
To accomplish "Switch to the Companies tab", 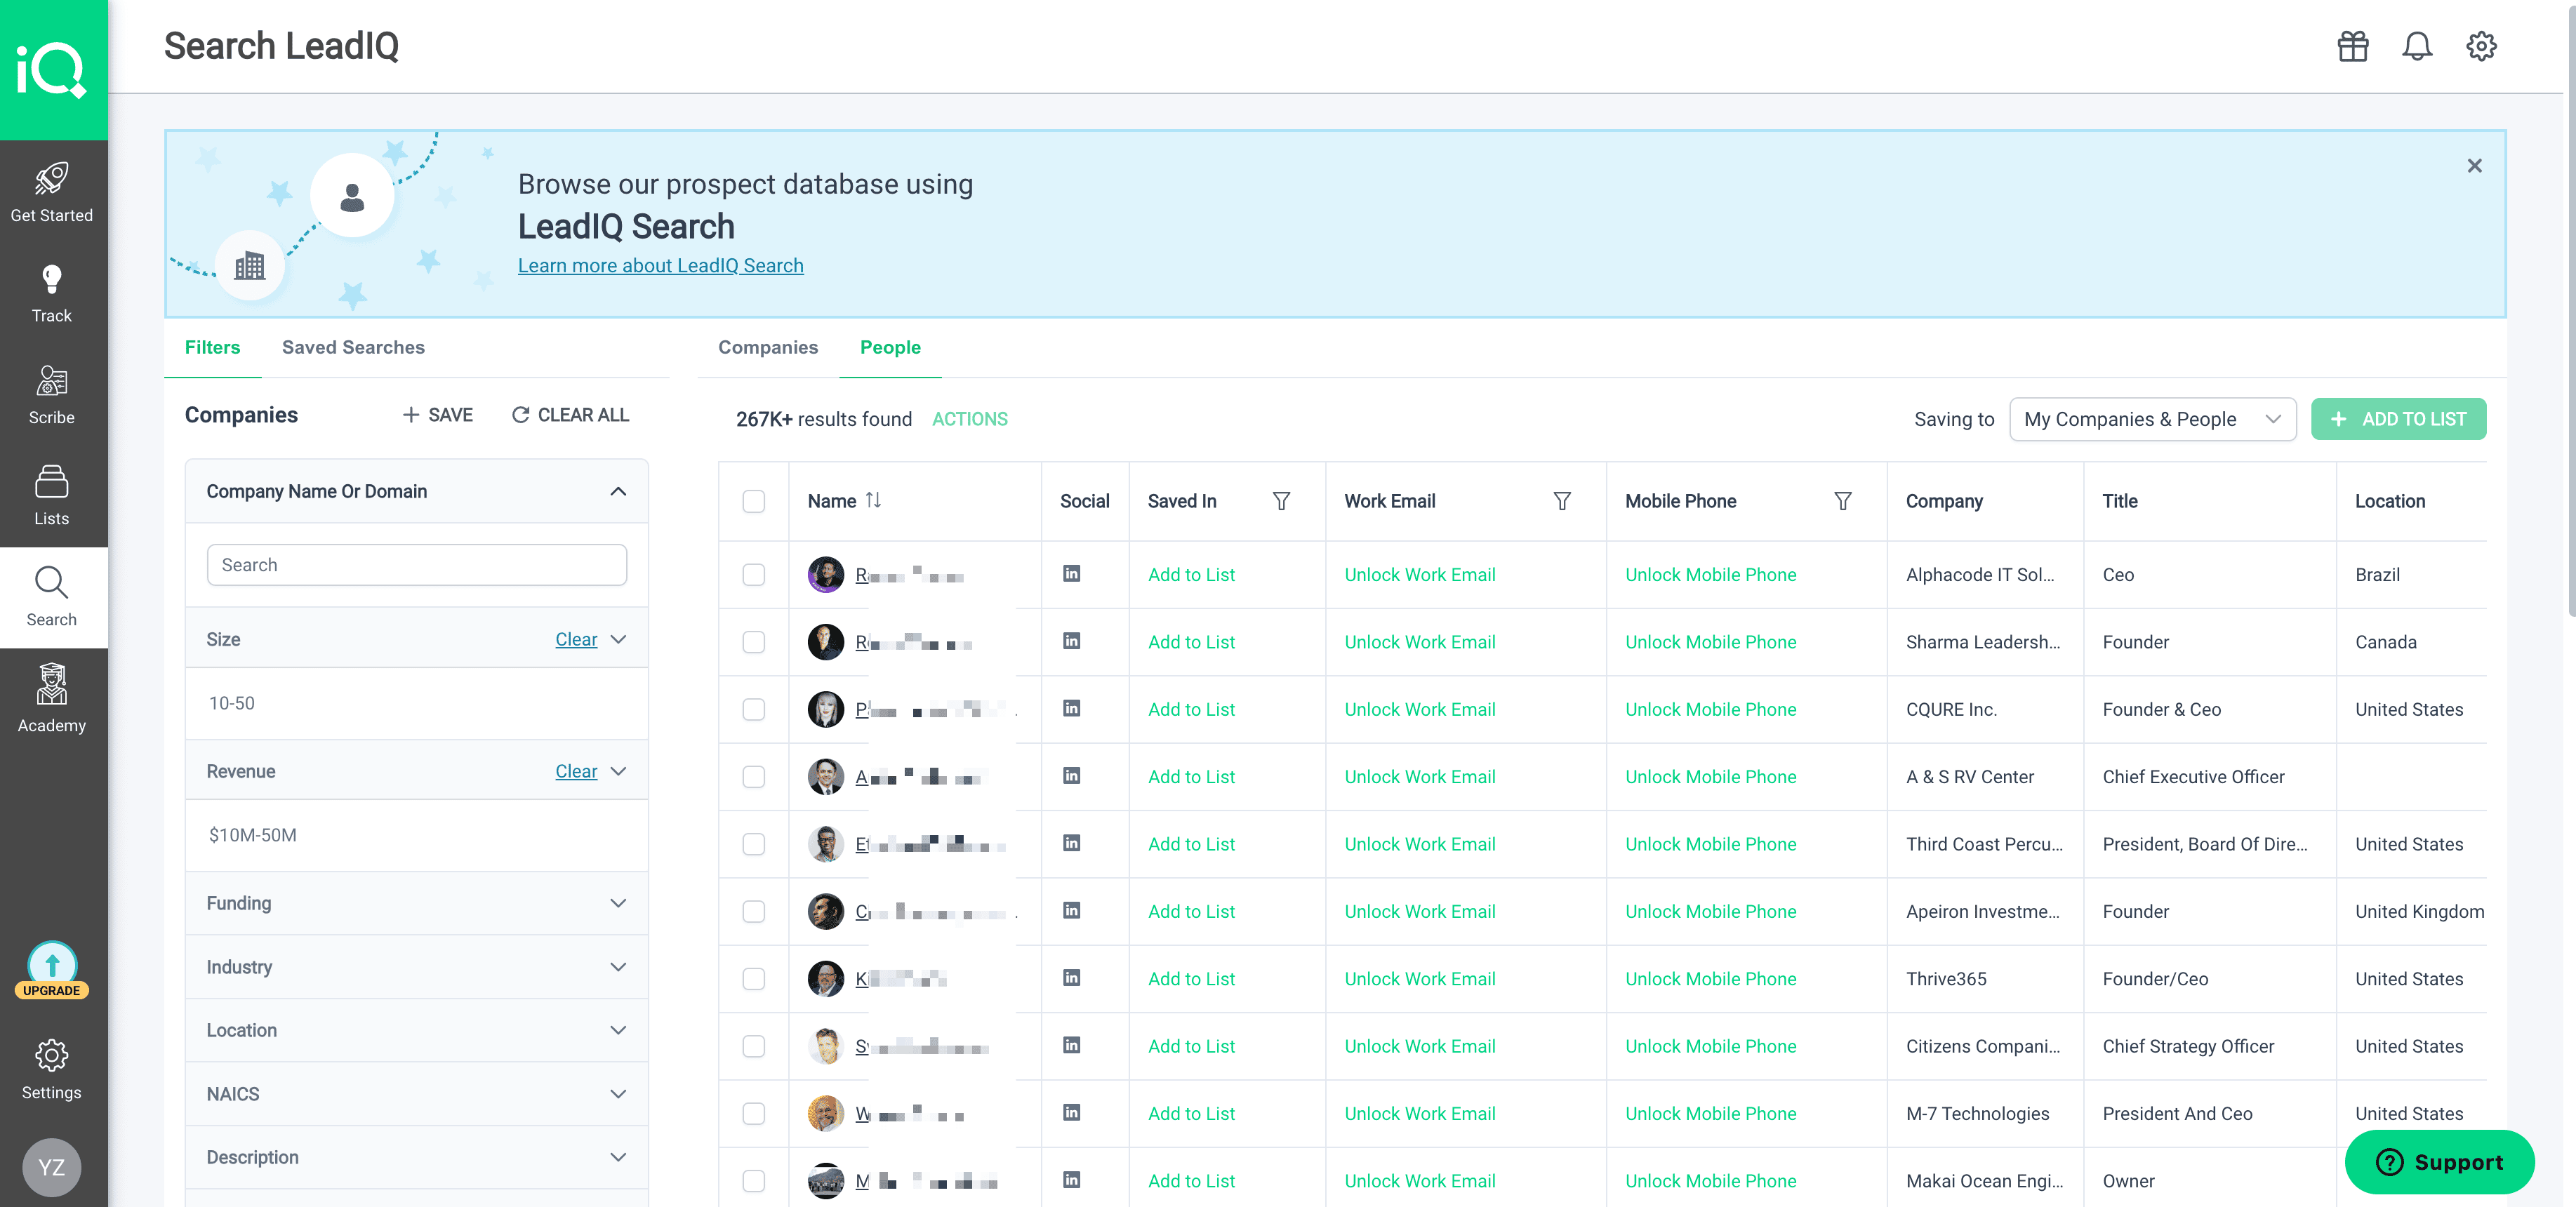I will coord(767,347).
